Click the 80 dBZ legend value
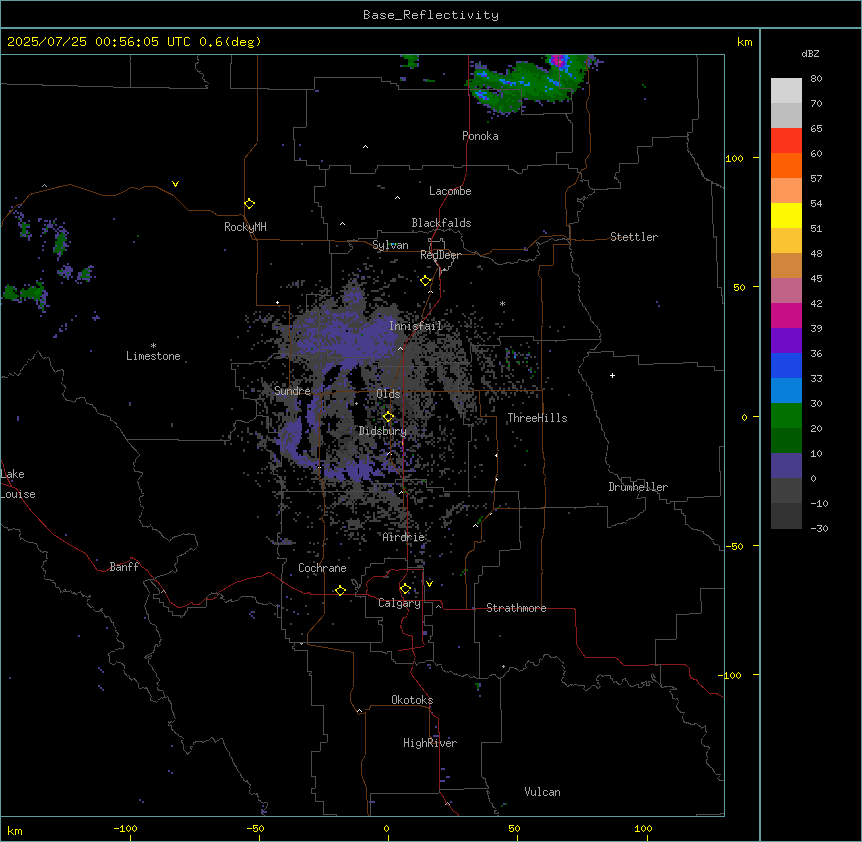 point(816,79)
